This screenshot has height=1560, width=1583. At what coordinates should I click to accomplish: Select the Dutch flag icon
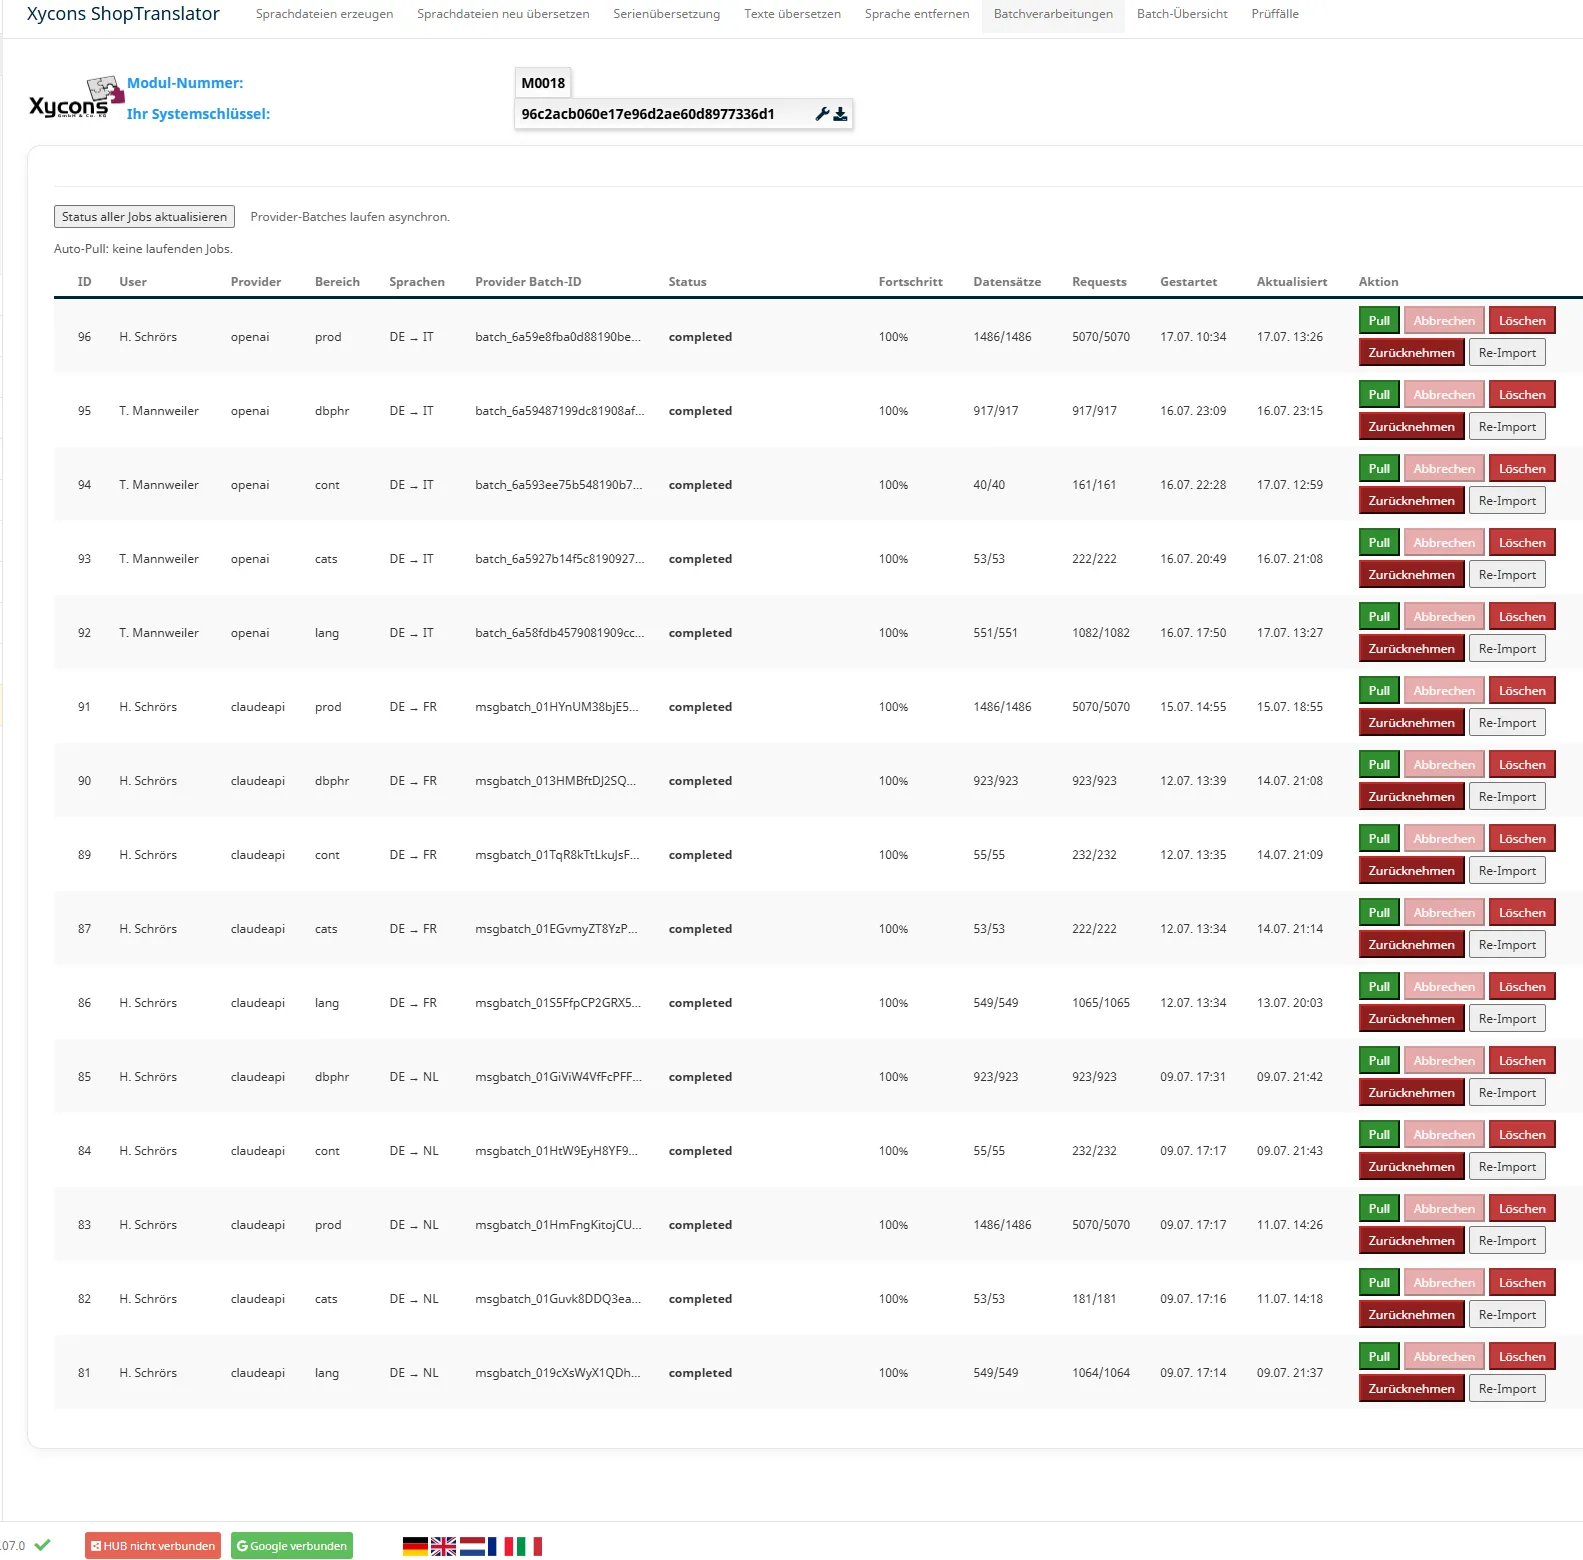point(472,1546)
